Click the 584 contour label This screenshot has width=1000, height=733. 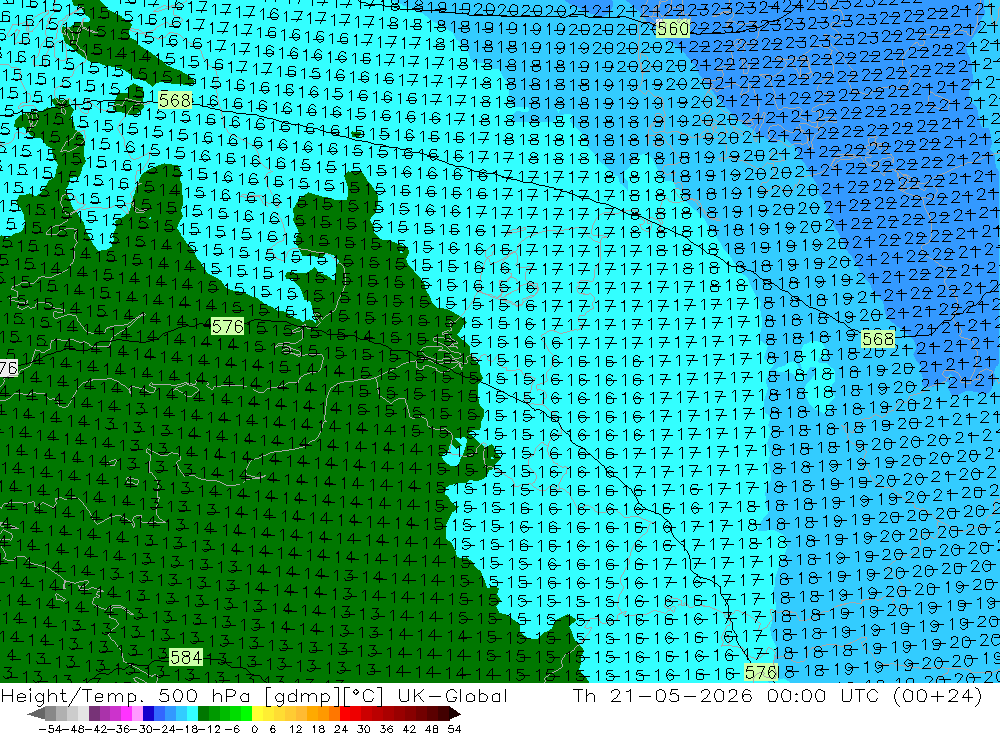(x=186, y=657)
